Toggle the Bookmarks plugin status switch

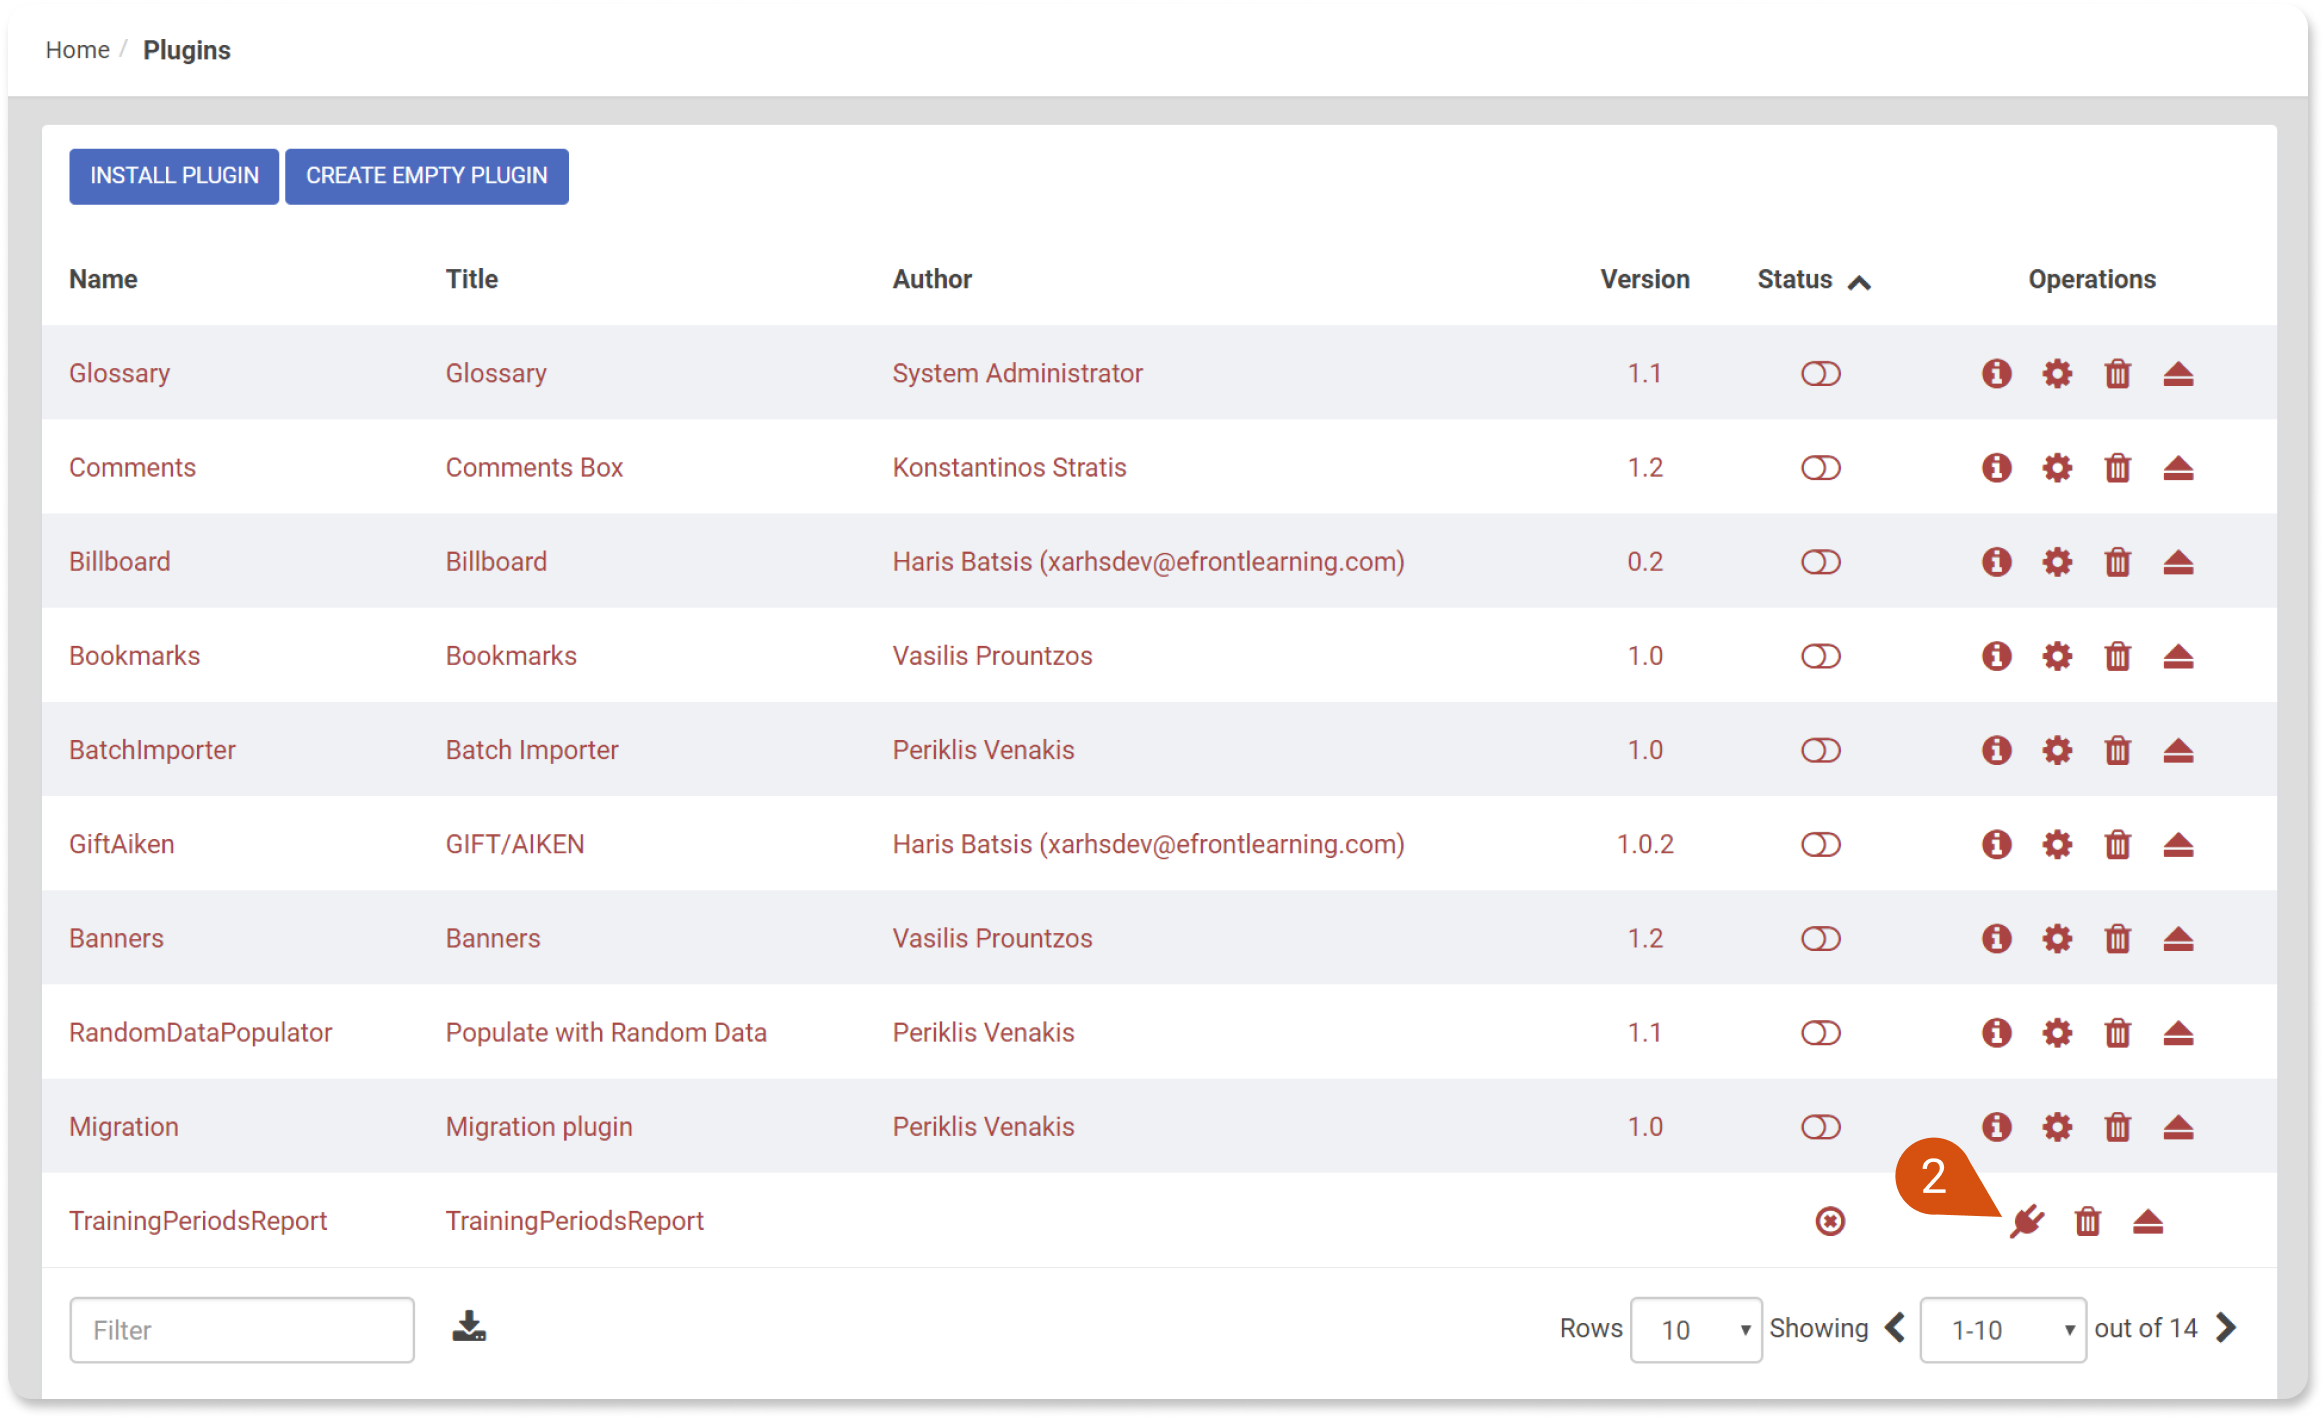coord(1821,656)
